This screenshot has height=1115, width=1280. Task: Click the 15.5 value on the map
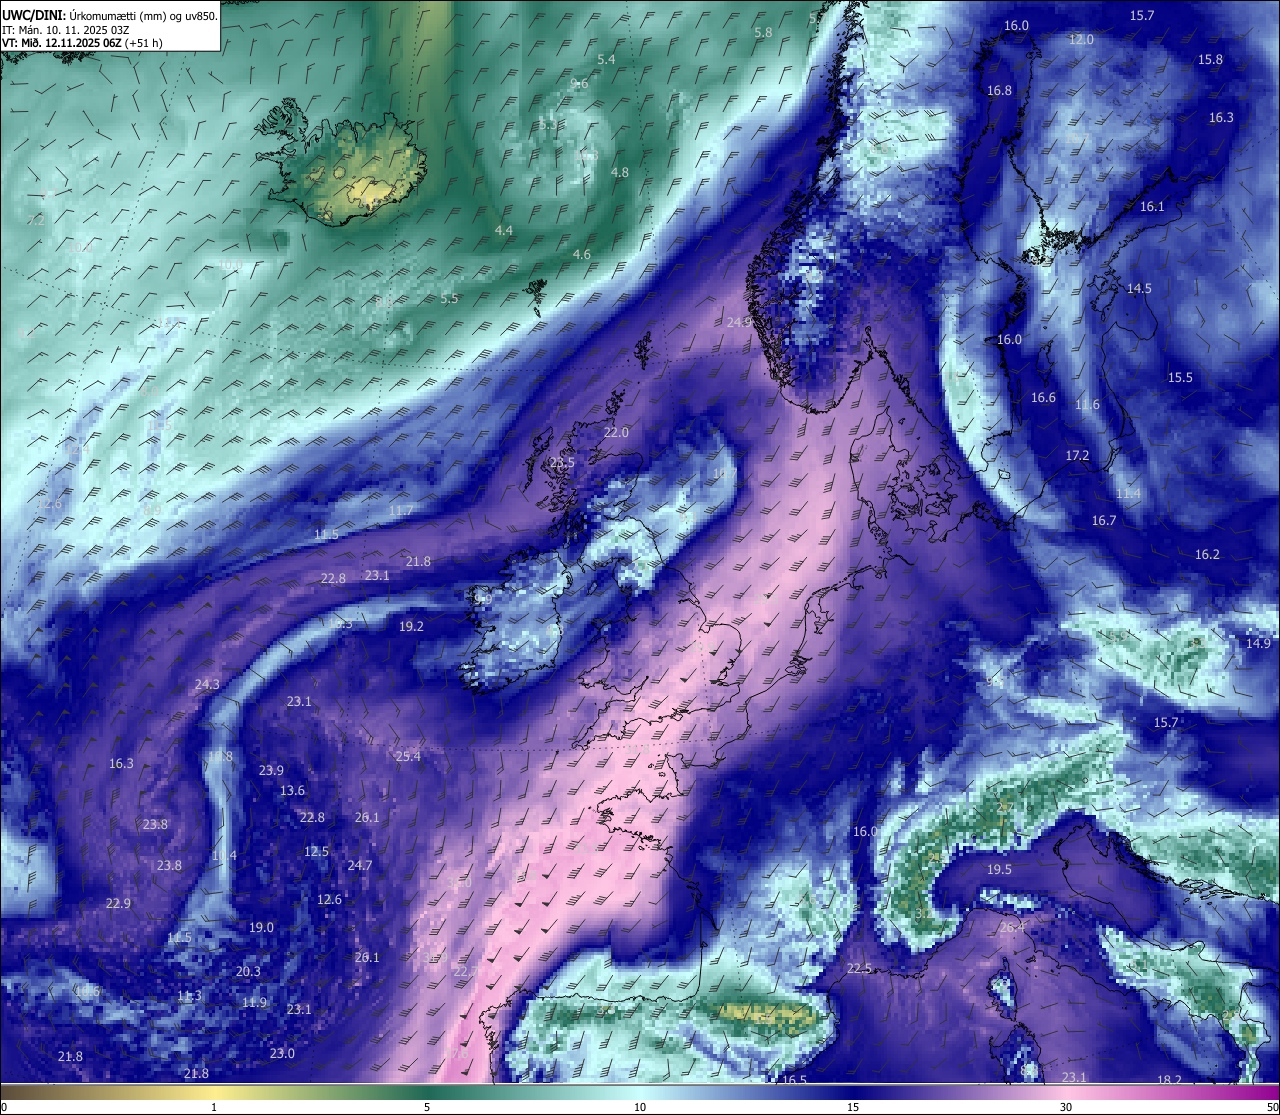[1180, 377]
